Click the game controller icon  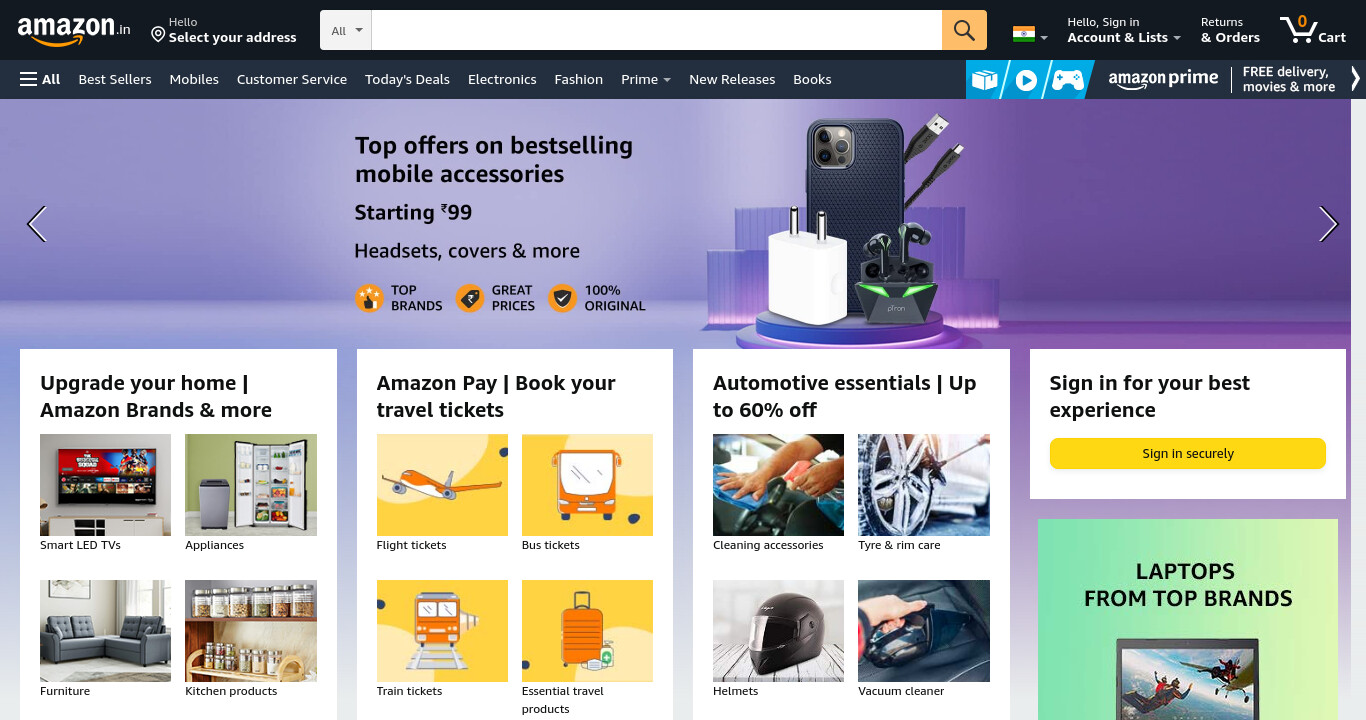coord(1067,80)
